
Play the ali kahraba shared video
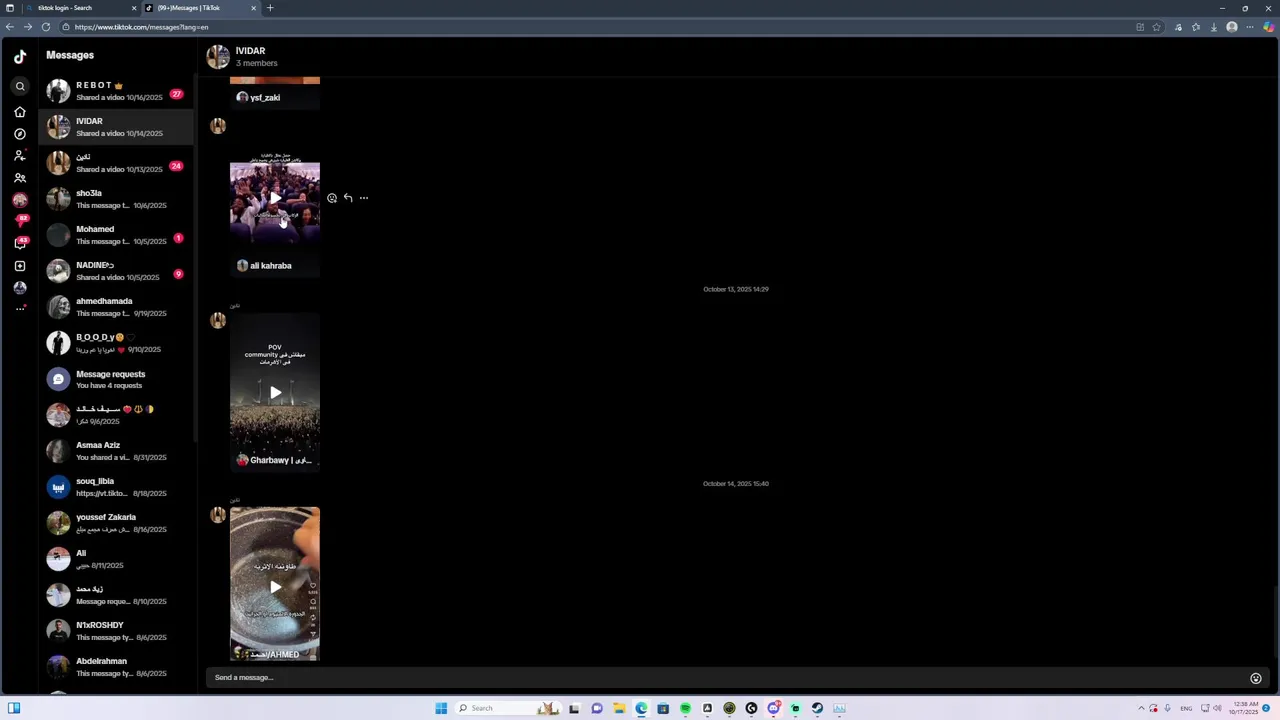[275, 198]
